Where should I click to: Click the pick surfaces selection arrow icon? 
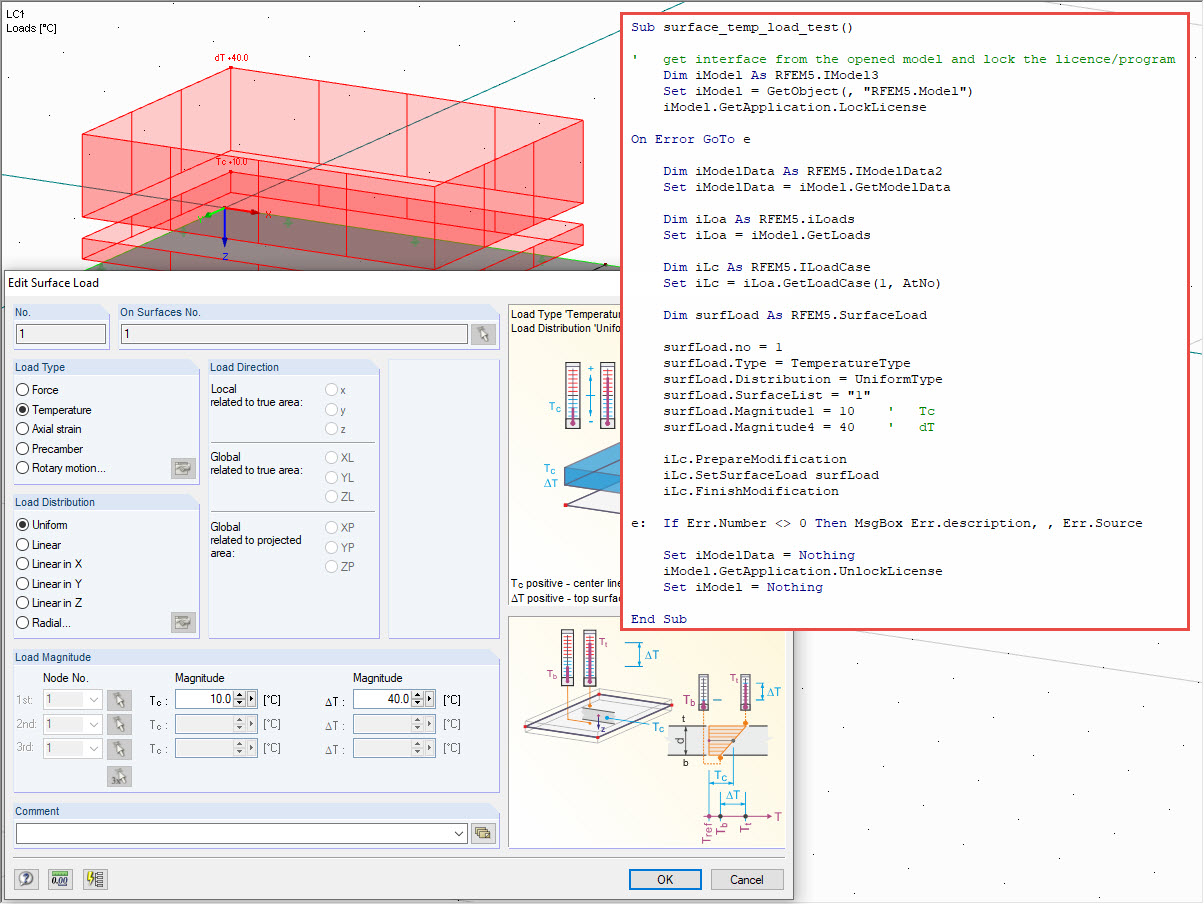[483, 335]
